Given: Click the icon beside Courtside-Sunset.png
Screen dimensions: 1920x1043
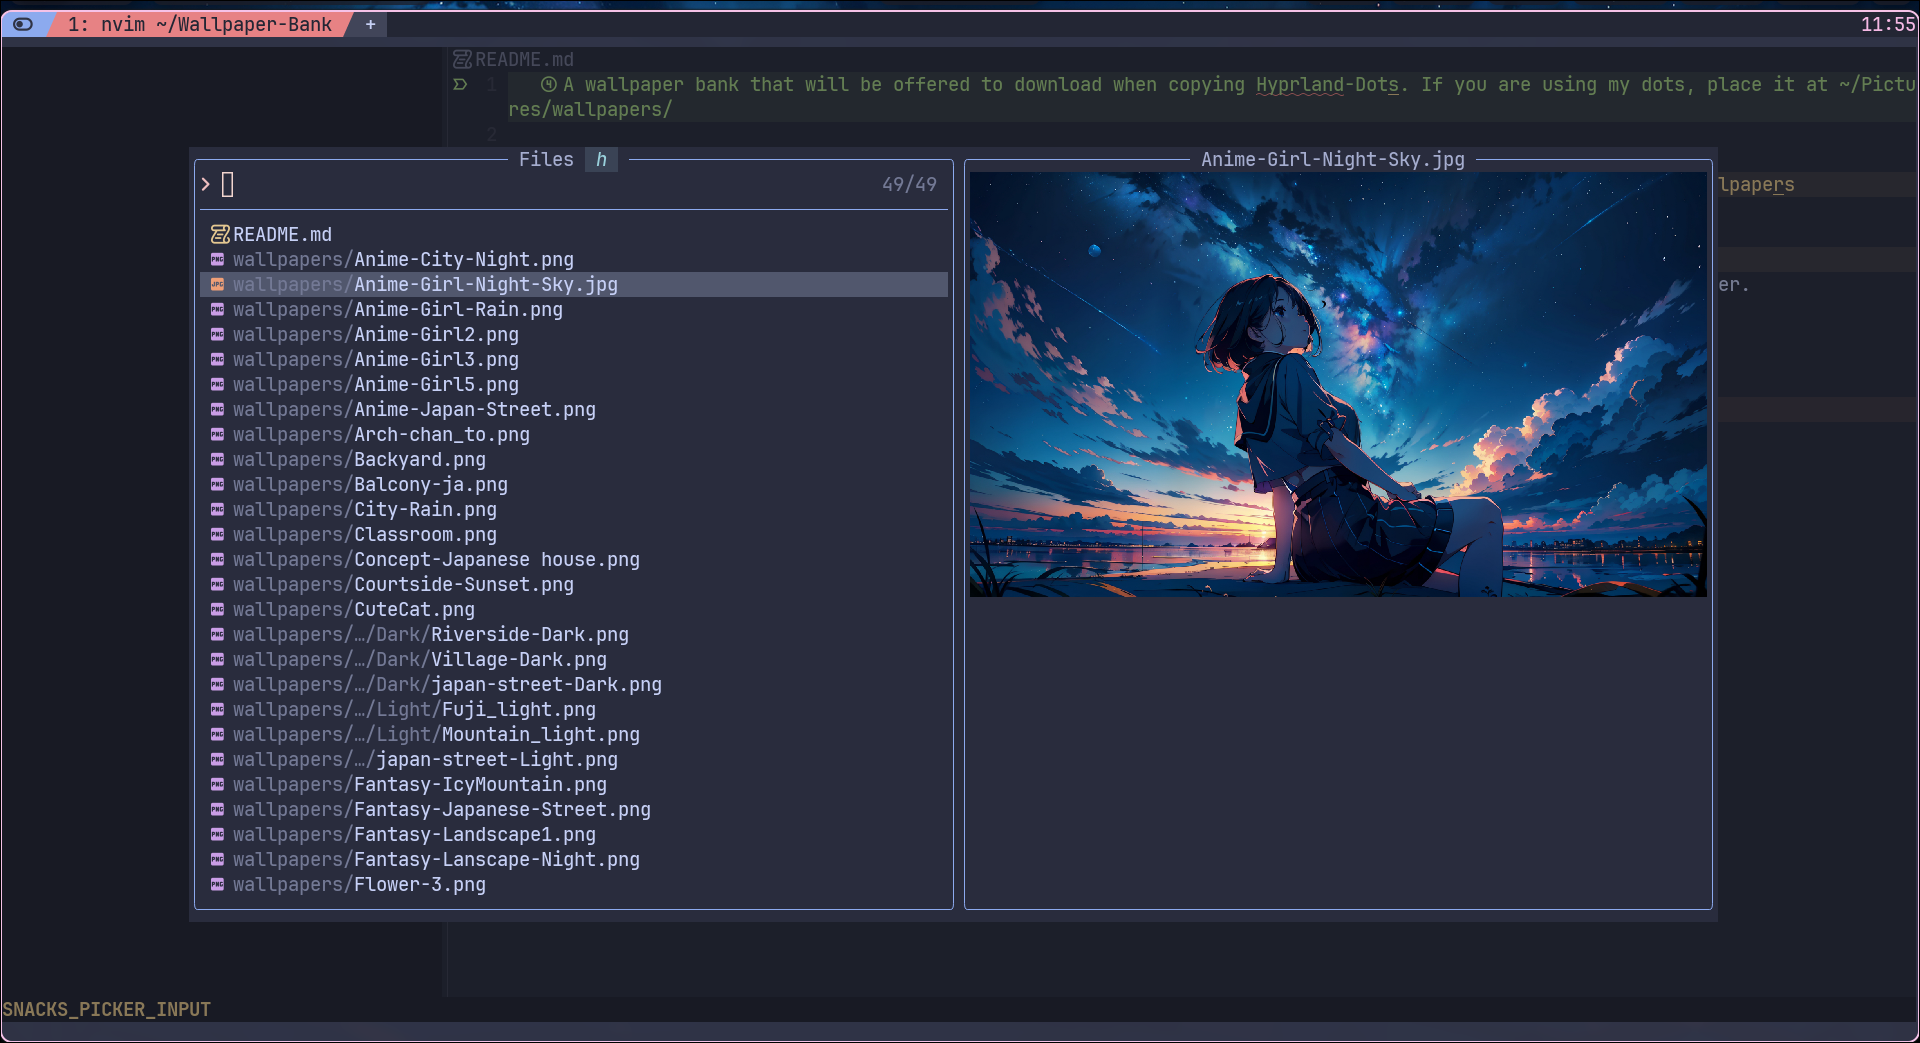Looking at the screenshot, I should coord(217,584).
